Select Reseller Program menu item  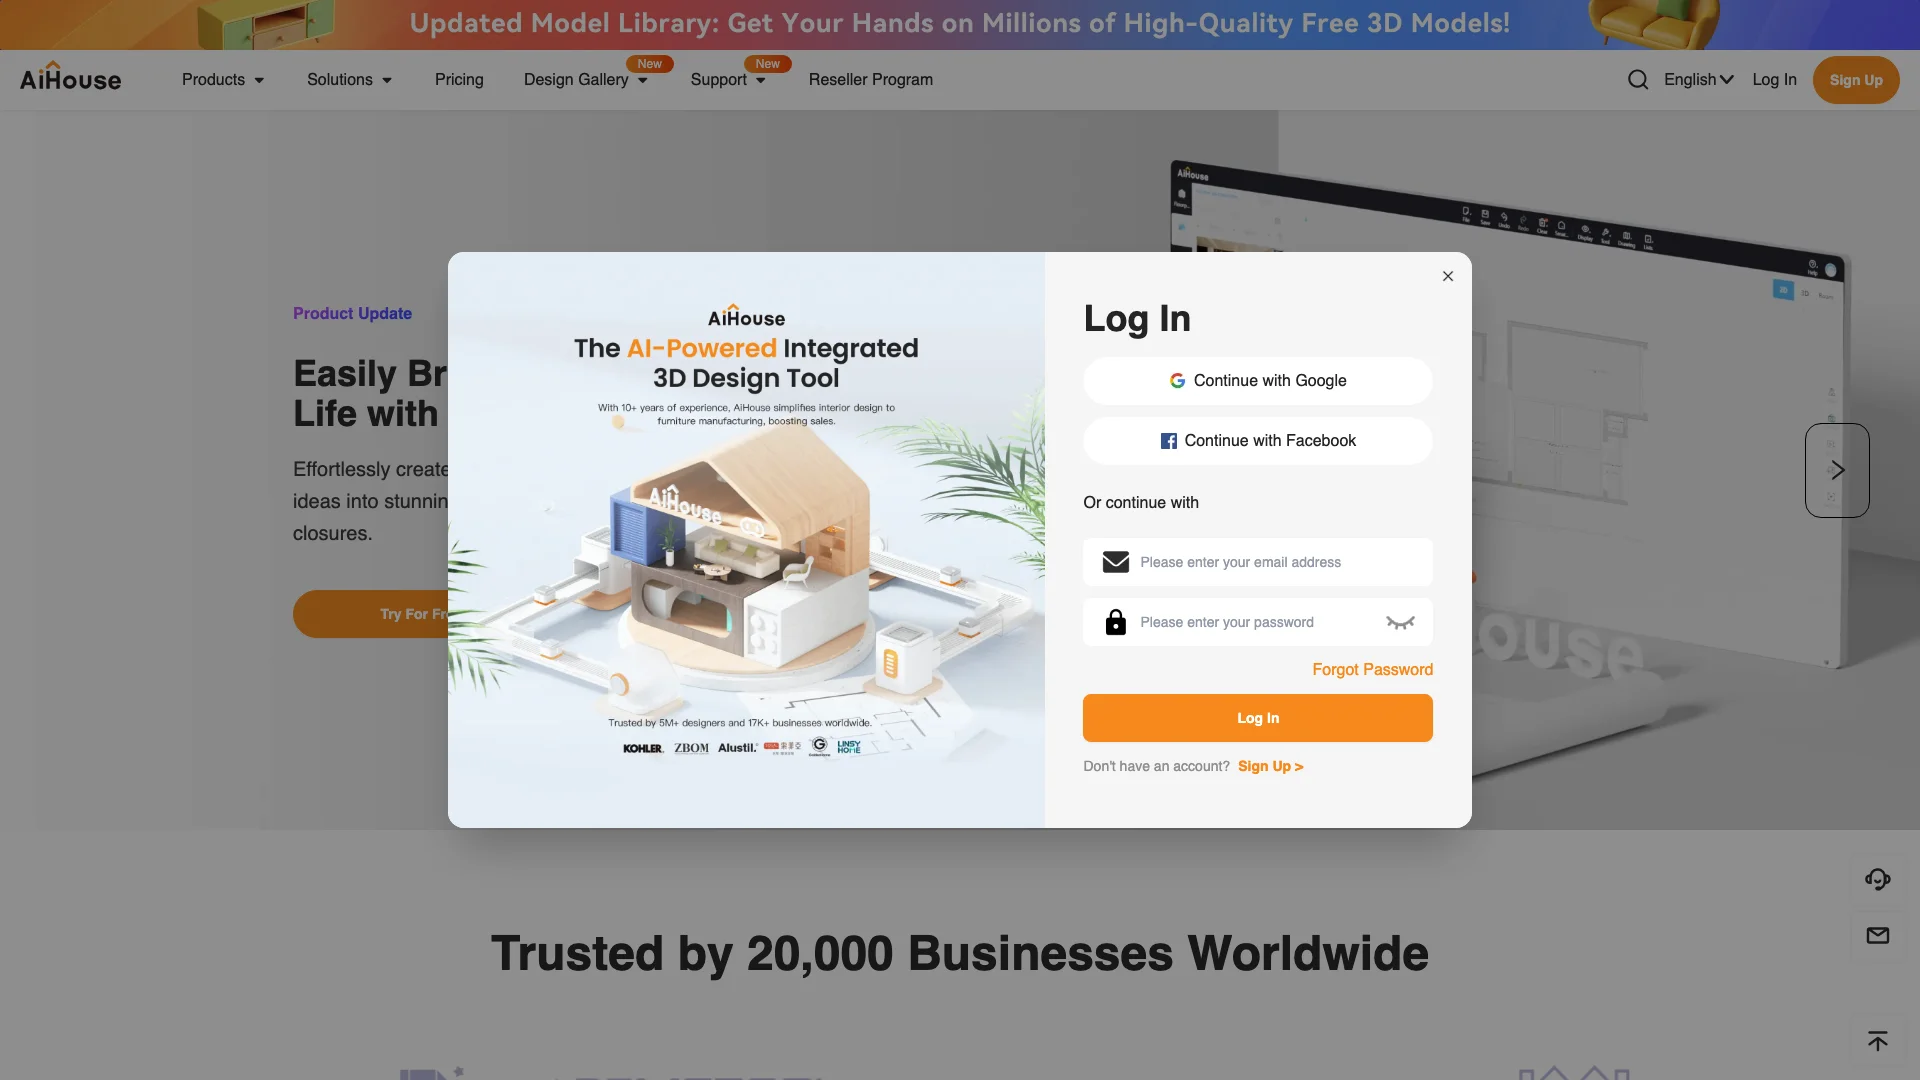tap(870, 79)
